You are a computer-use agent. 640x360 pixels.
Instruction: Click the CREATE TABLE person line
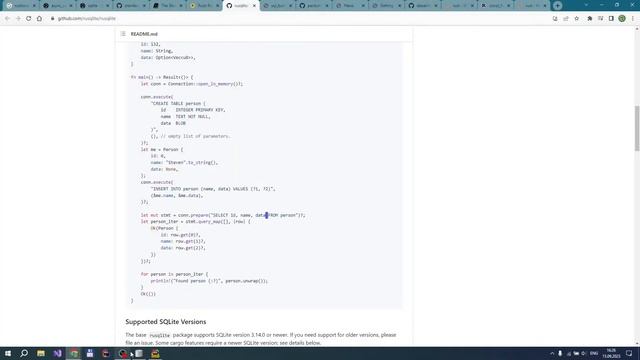coord(178,104)
